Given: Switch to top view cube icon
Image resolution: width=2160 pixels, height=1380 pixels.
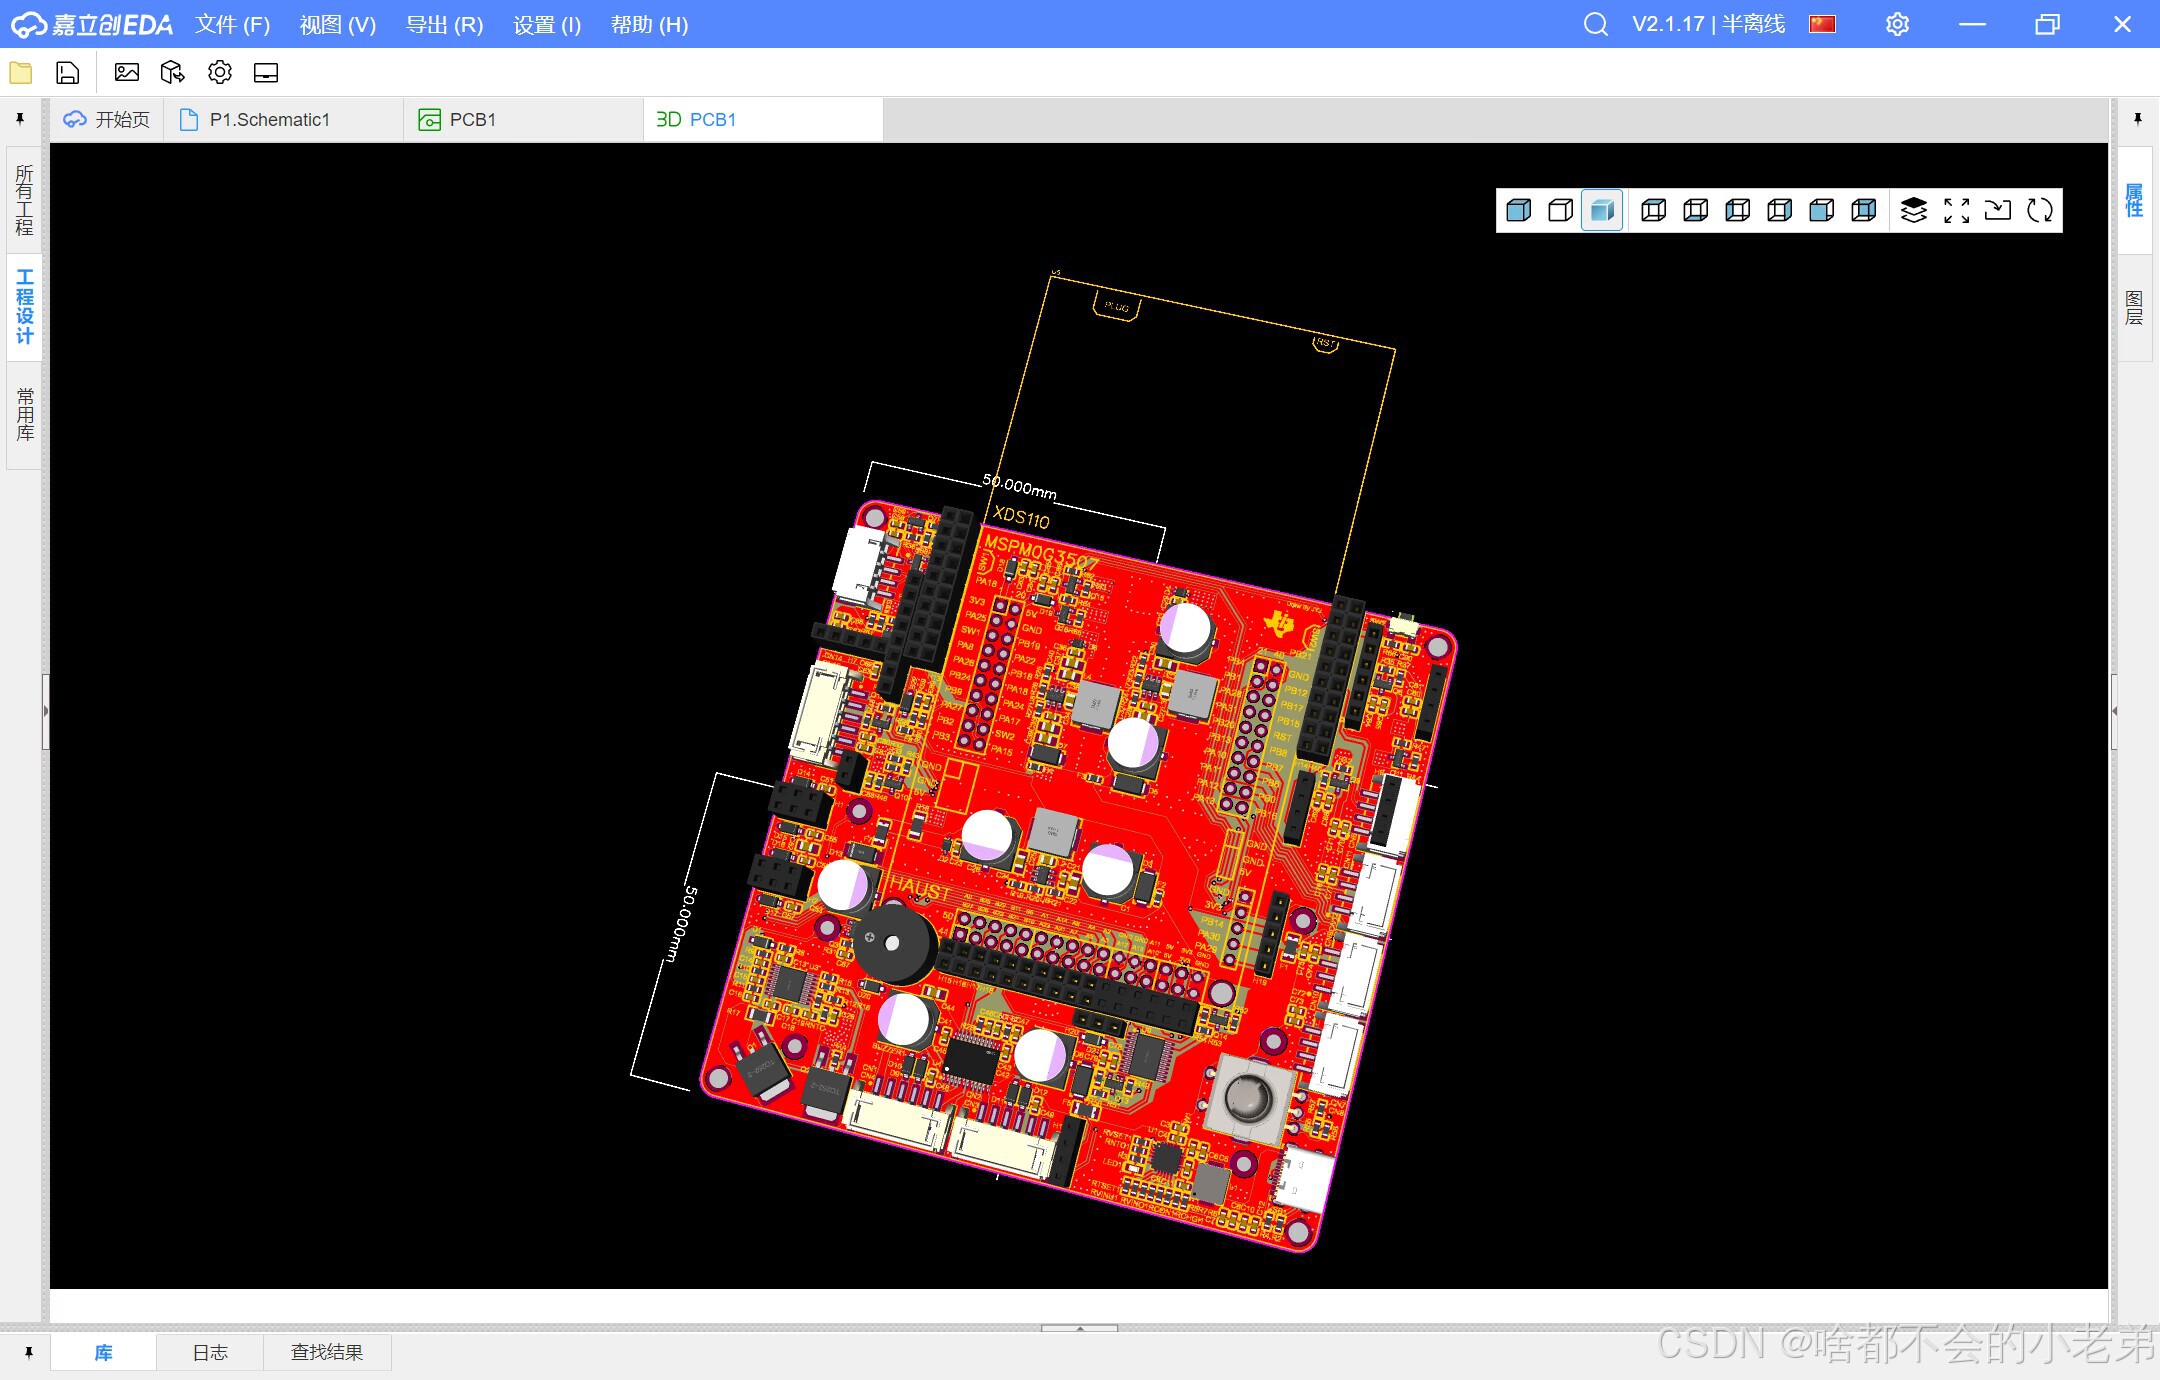Looking at the screenshot, I should tap(1654, 210).
